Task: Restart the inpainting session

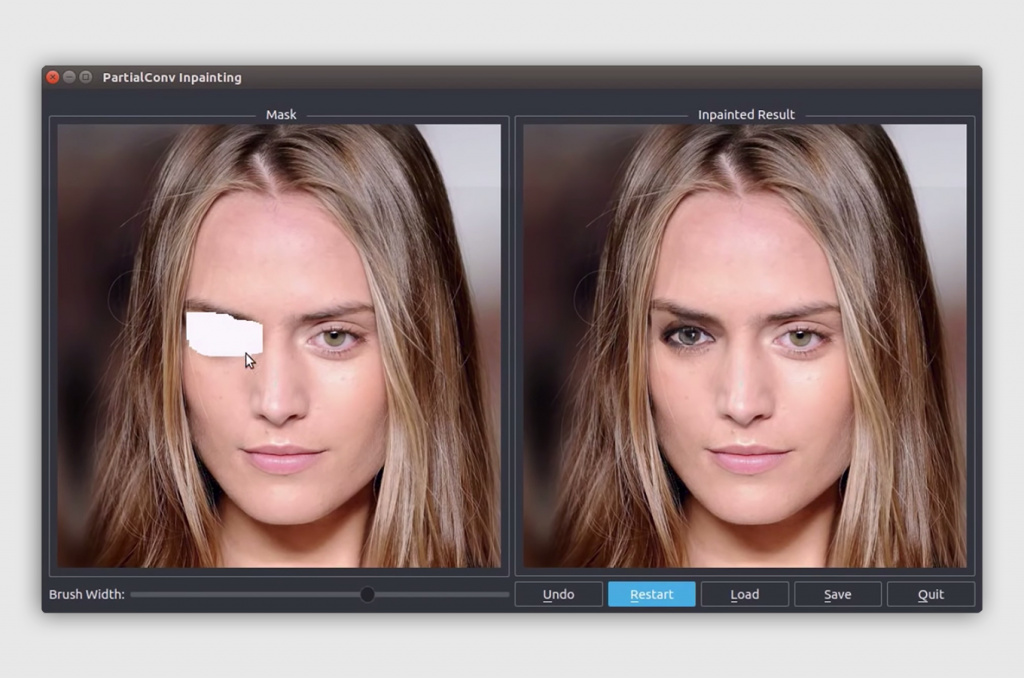Action: (x=651, y=594)
